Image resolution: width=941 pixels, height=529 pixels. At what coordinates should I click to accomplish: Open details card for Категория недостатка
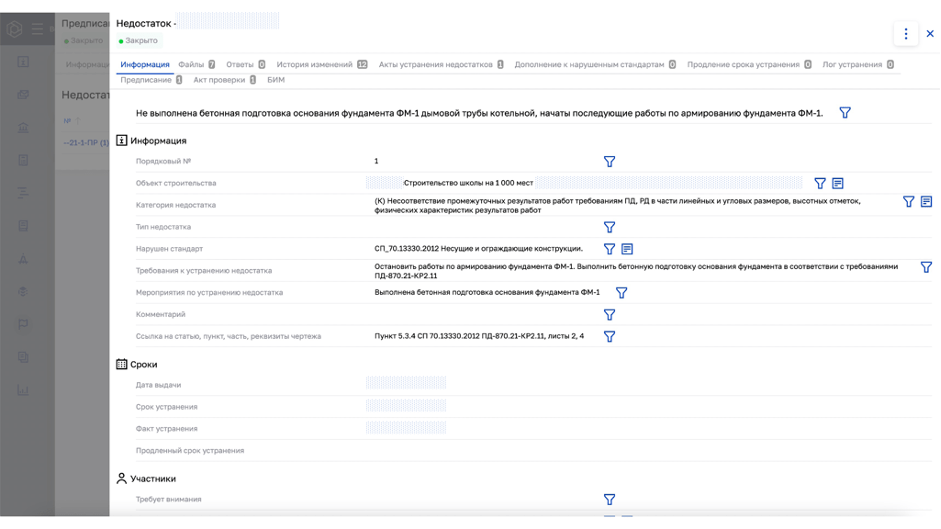tap(926, 201)
